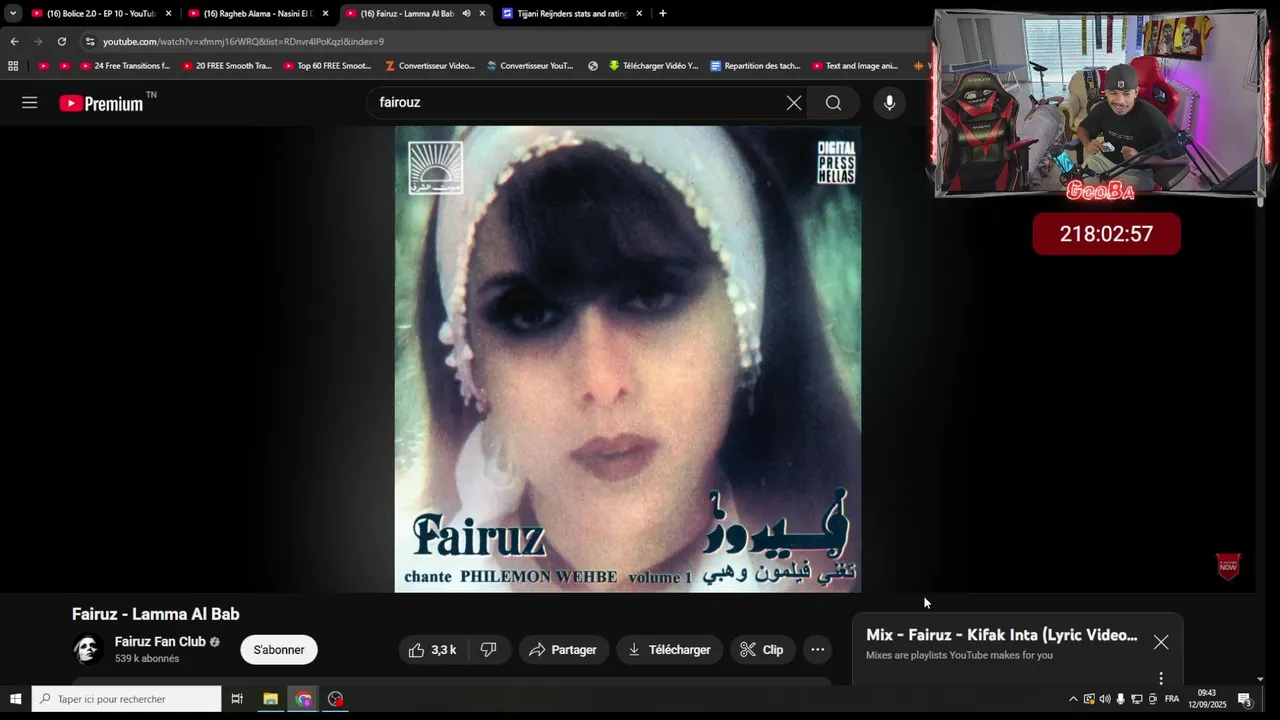Show hidden system tray icons
1280x720 pixels.
click(x=1073, y=699)
